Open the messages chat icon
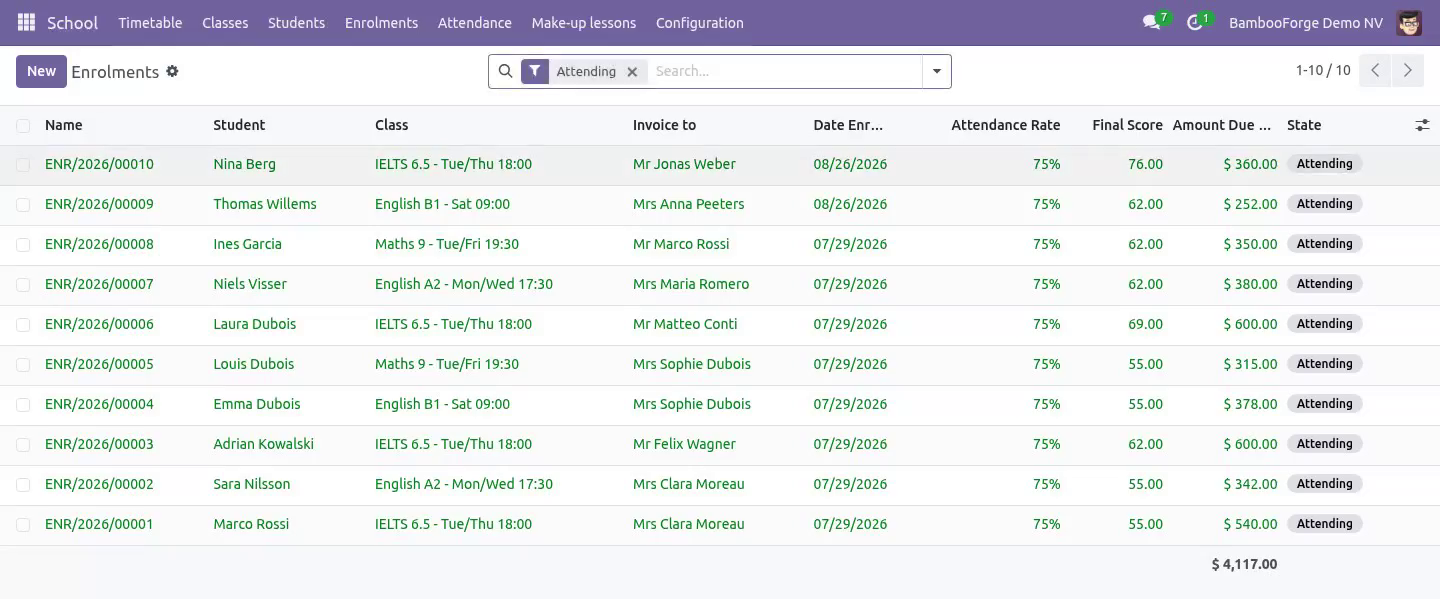Image resolution: width=1440 pixels, height=599 pixels. (1151, 22)
